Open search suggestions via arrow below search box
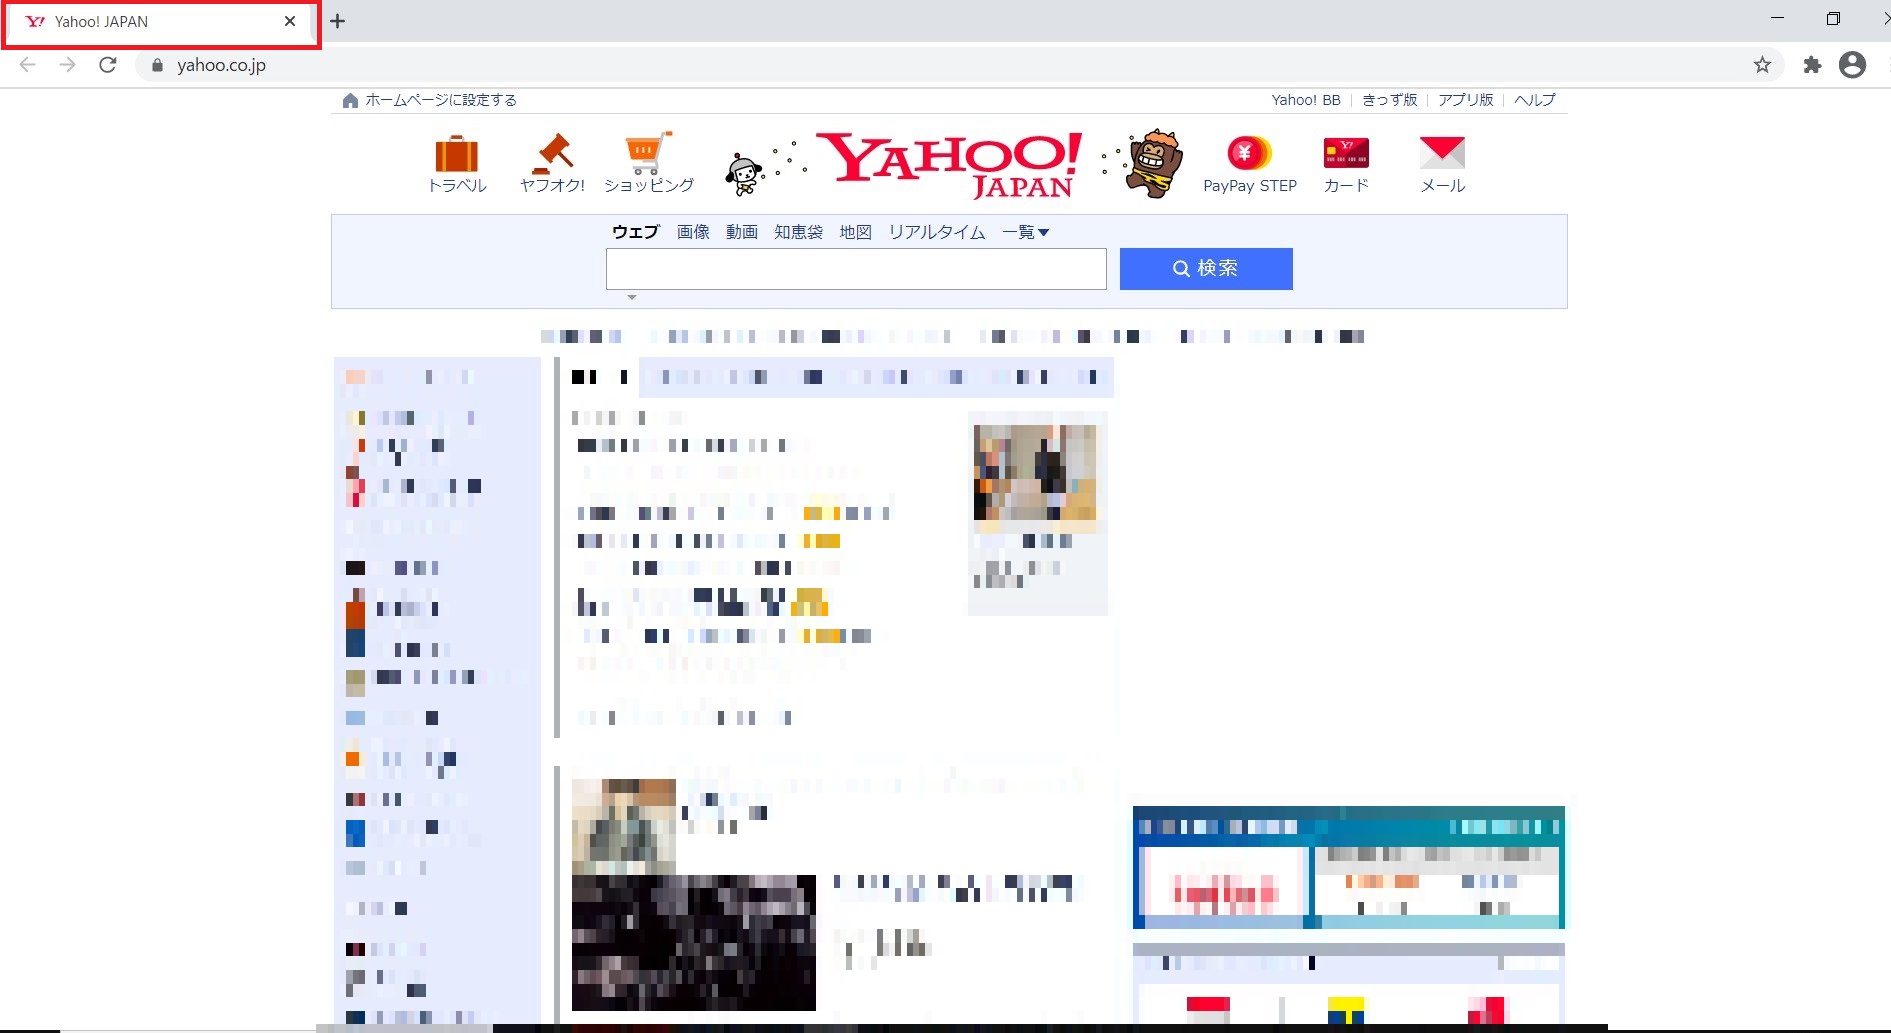 click(x=631, y=297)
